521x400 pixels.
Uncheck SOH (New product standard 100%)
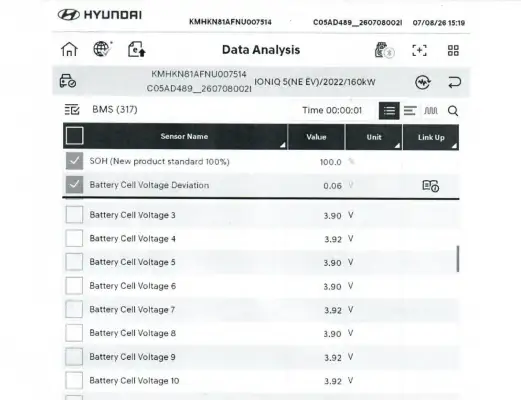click(x=74, y=161)
